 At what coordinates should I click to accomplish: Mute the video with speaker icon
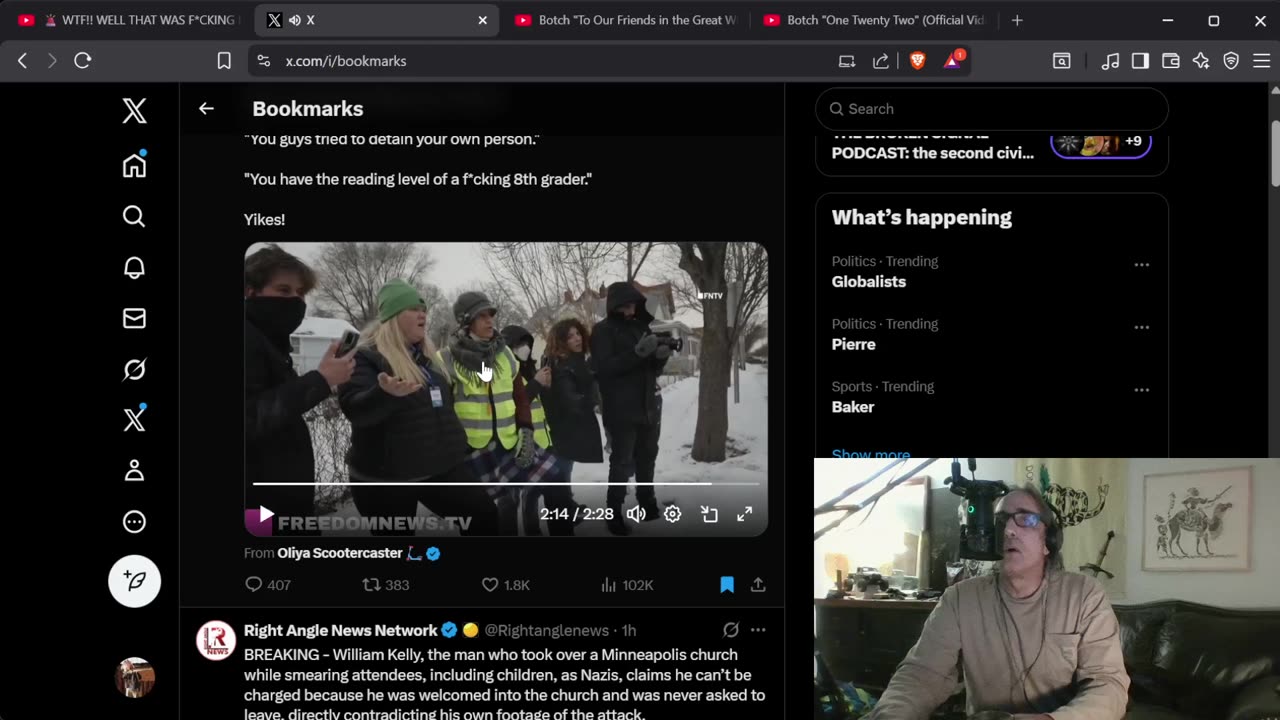[636, 514]
